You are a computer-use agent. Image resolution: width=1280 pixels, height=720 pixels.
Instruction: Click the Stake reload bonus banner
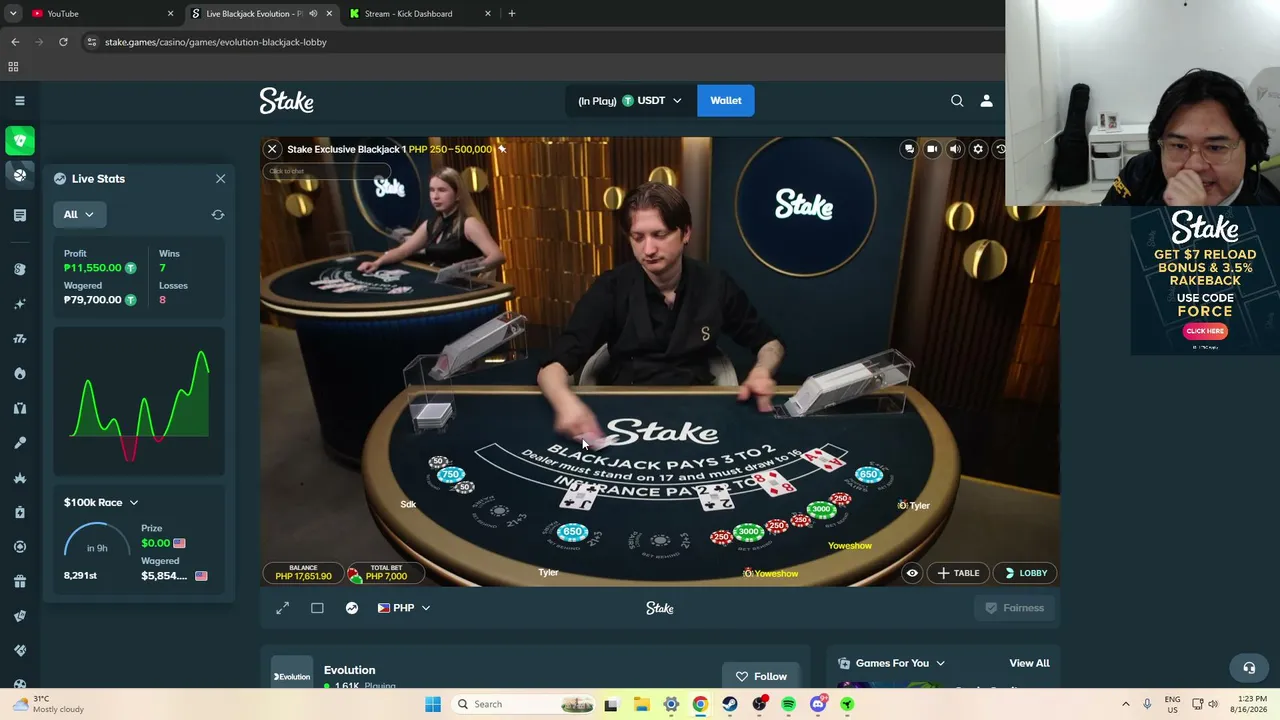pyautogui.click(x=1205, y=280)
